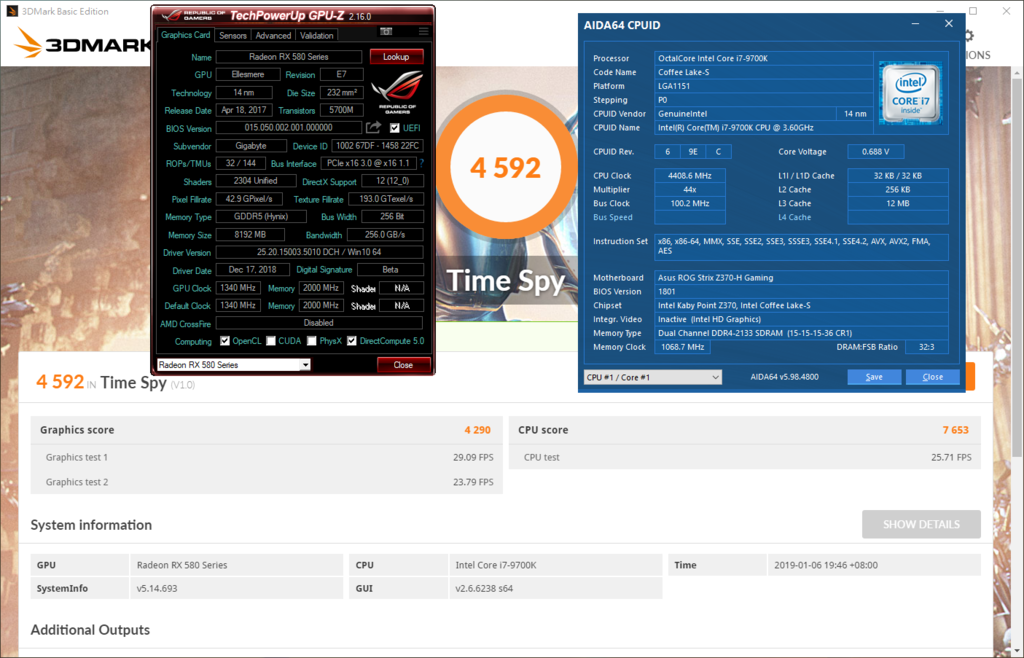Click the Additional Outputs heading

pos(90,630)
